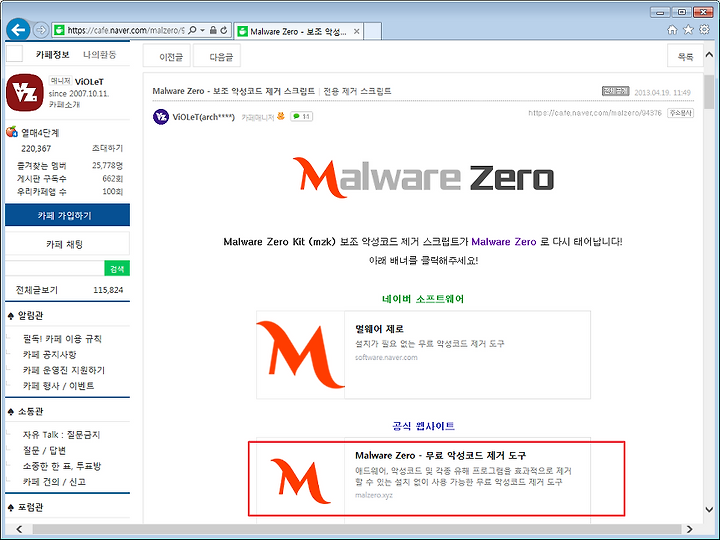Open a new blank browser tab
The height and width of the screenshot is (540, 720).
(372, 31)
